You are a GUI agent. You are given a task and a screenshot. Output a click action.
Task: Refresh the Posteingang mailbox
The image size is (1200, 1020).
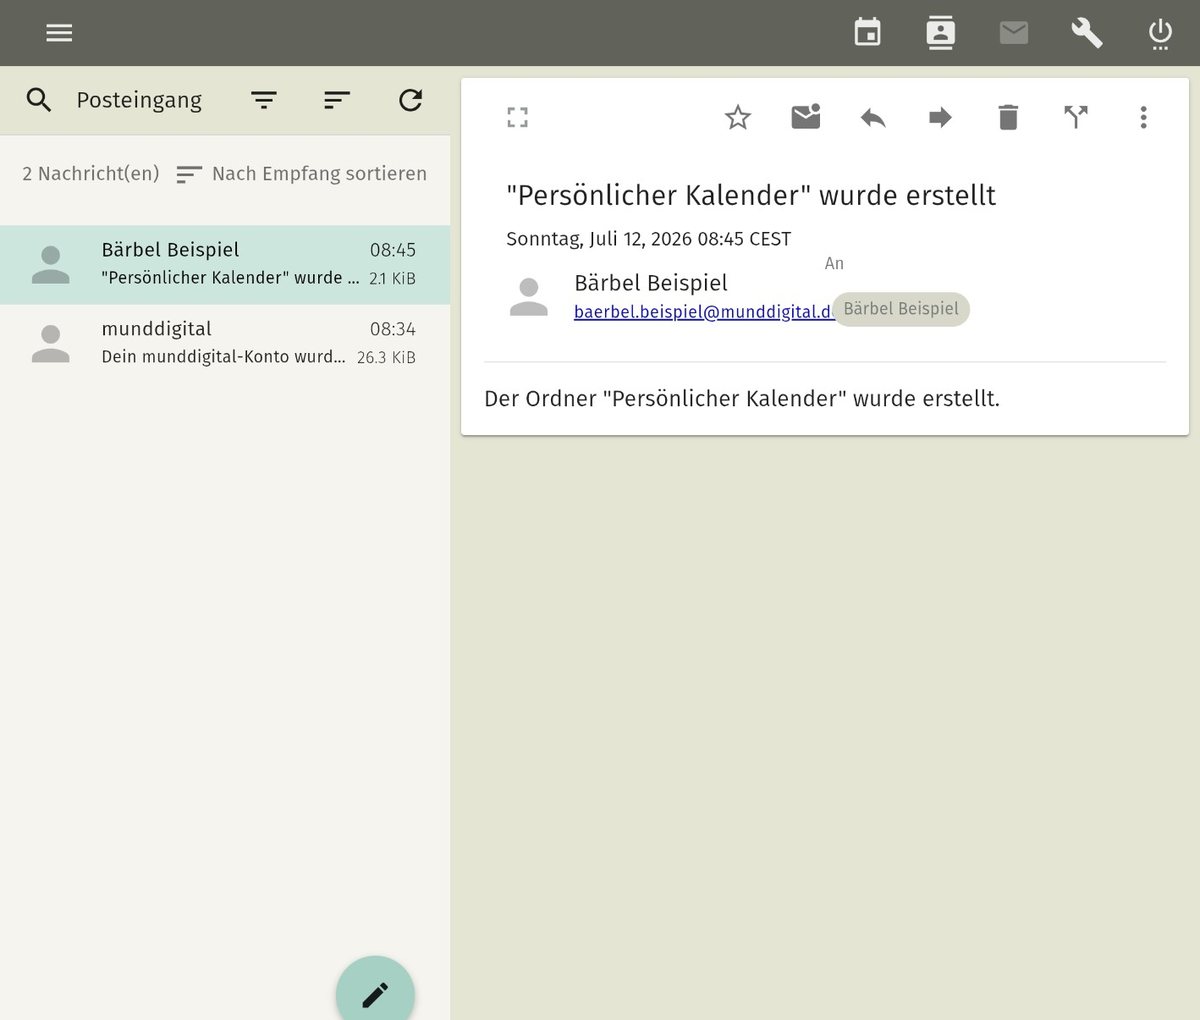point(411,100)
